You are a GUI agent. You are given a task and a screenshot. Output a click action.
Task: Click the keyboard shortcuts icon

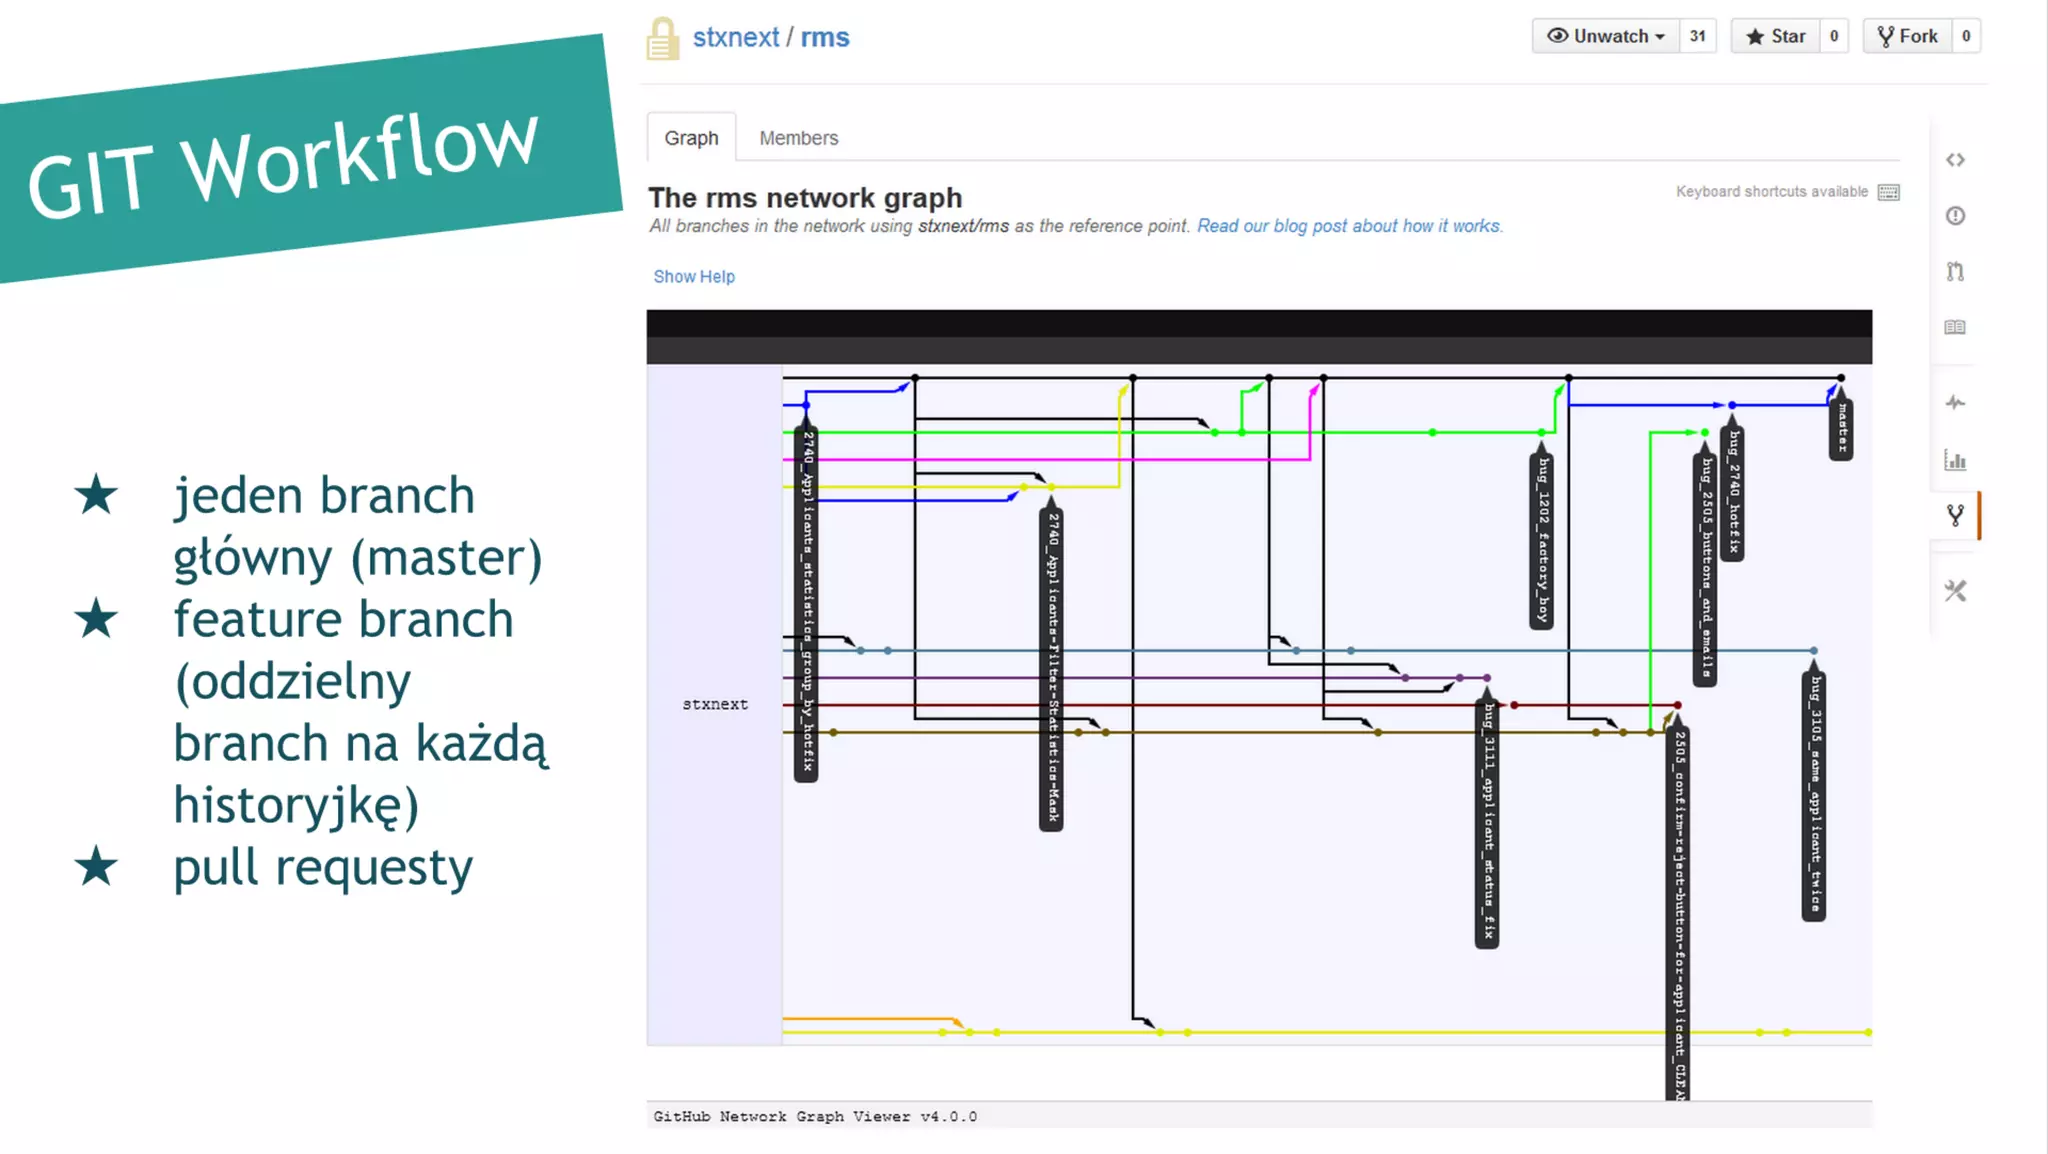pos(1888,192)
